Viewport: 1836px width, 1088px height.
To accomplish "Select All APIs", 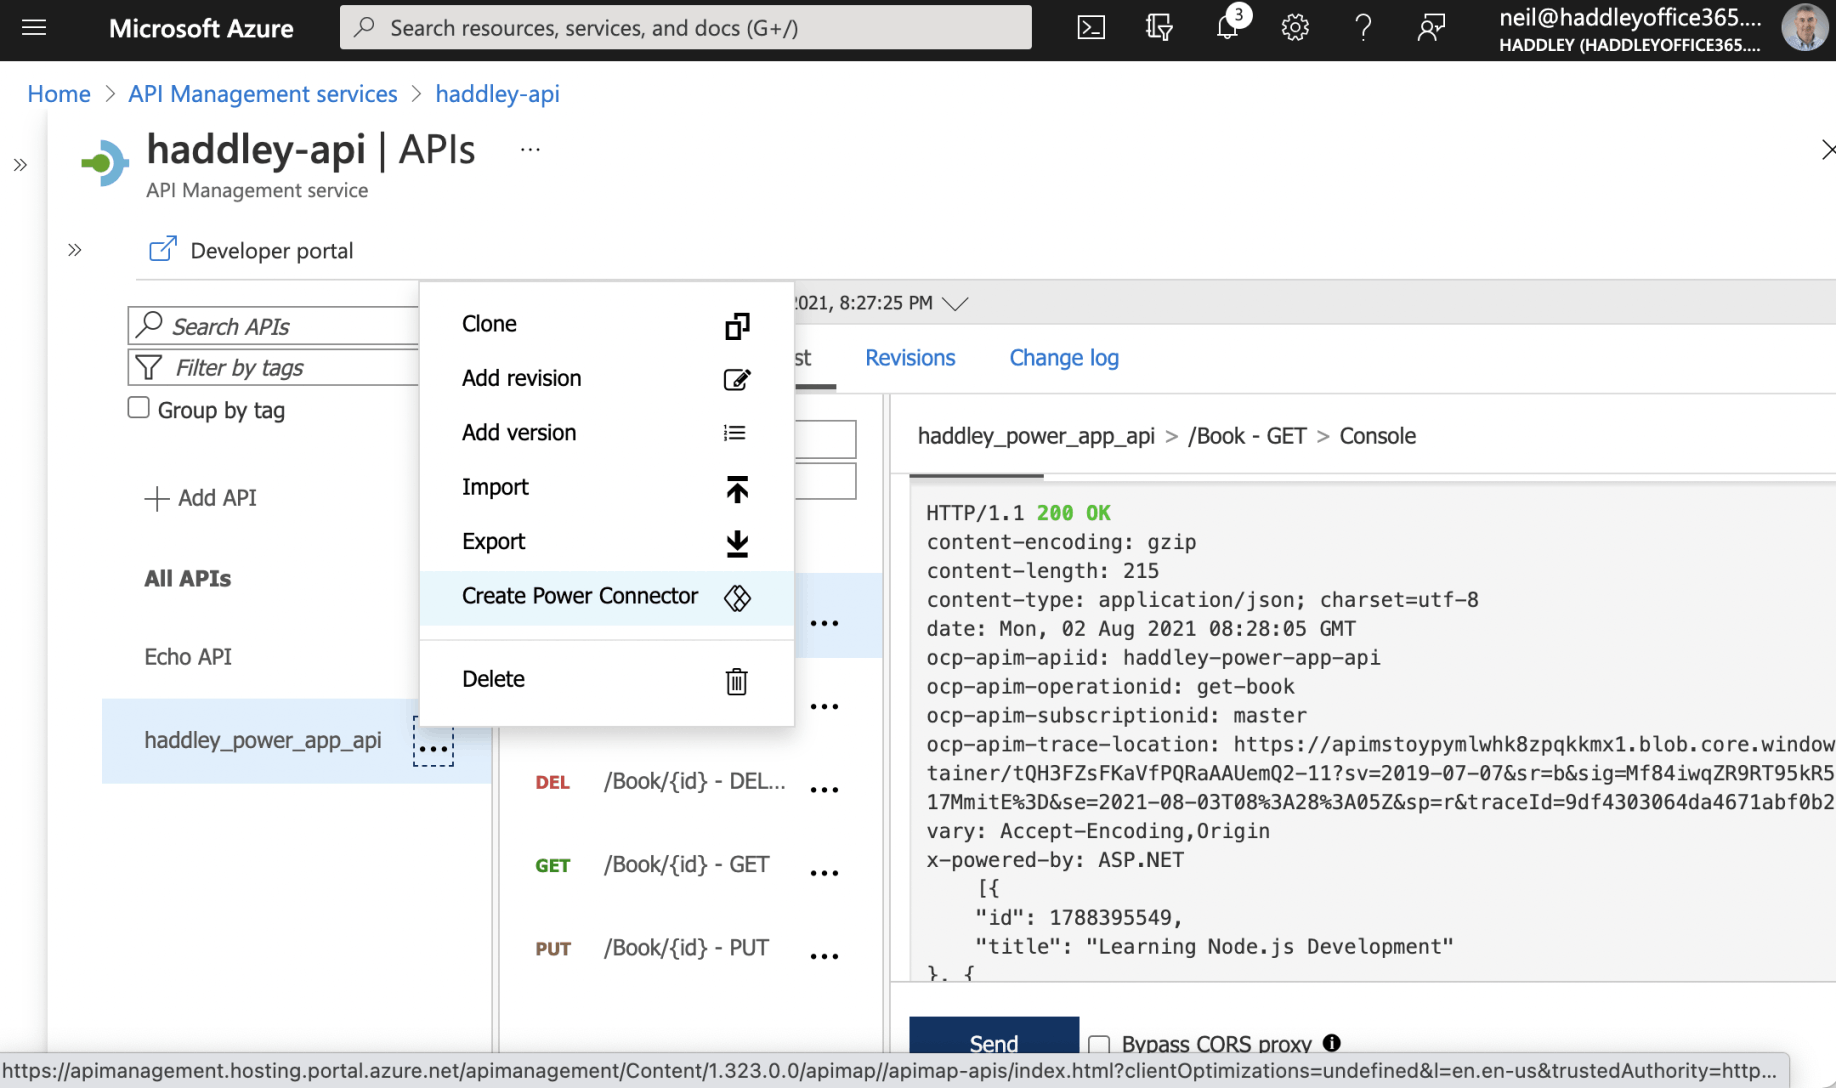I will point(188,579).
